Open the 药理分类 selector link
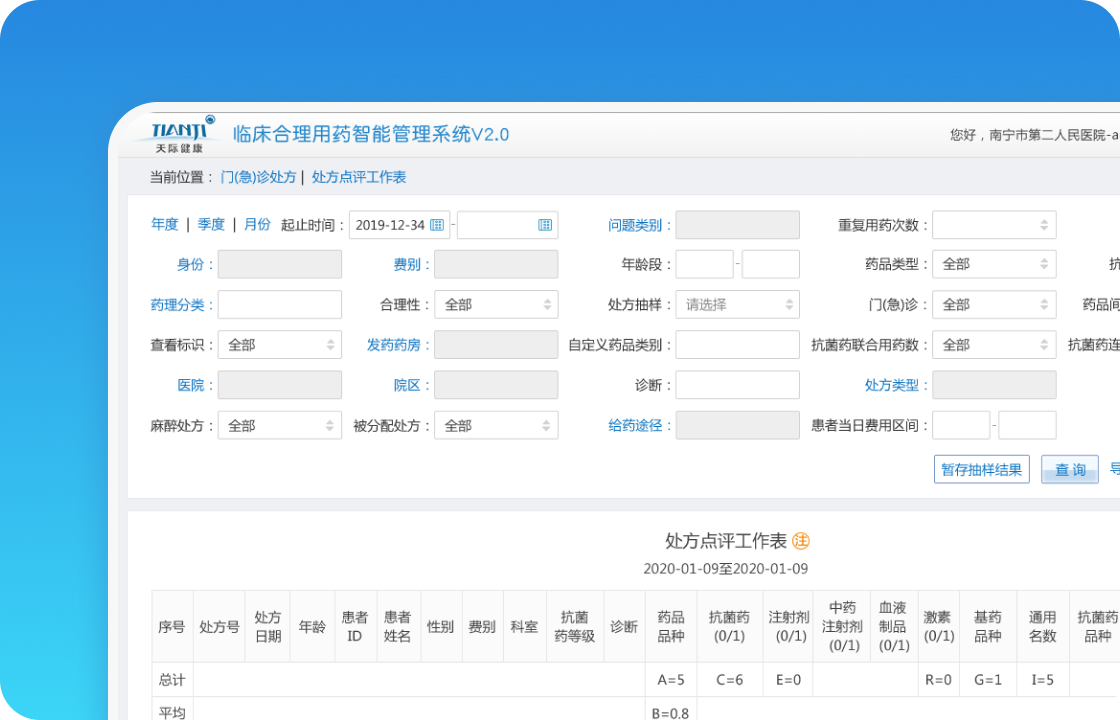This screenshot has width=1120, height=720. coord(181,305)
